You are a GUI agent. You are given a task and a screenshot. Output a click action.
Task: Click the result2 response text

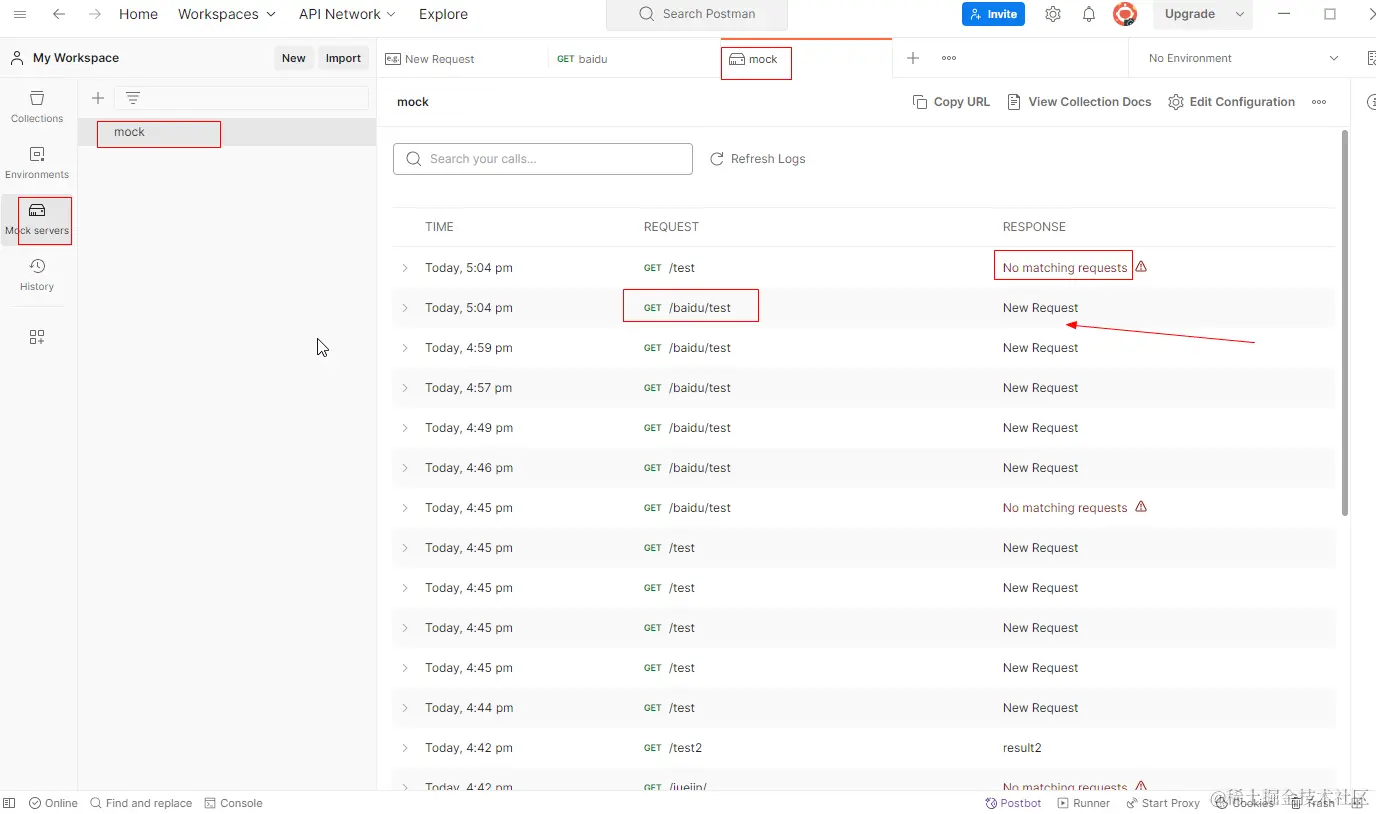pyautogui.click(x=1022, y=748)
